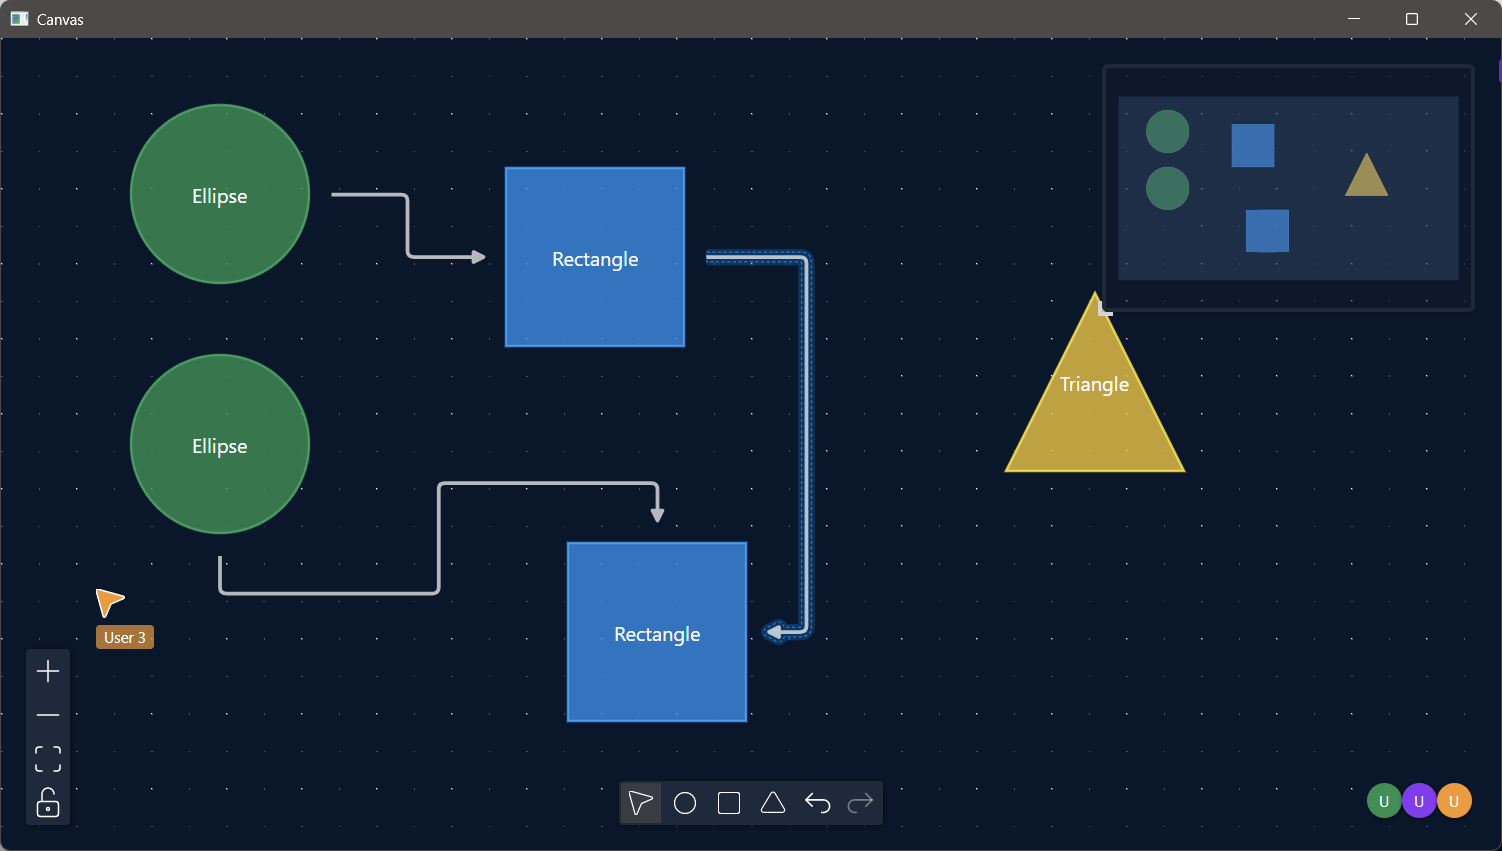Select the upper Rectangle node

tap(595, 257)
